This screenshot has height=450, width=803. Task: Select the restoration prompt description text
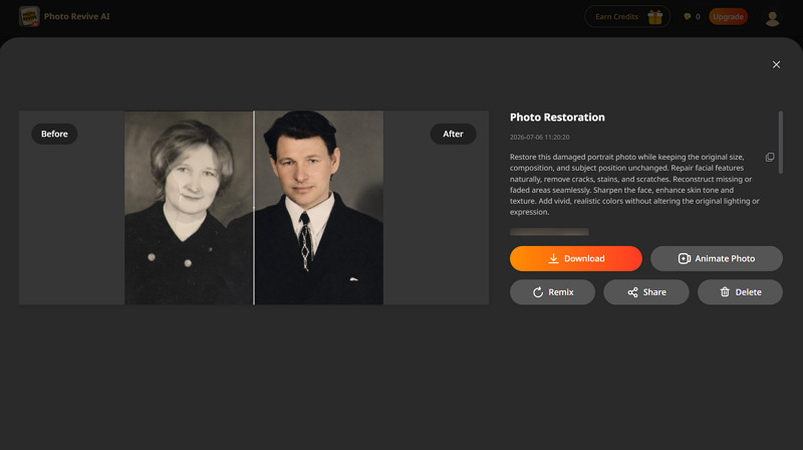[x=634, y=184]
